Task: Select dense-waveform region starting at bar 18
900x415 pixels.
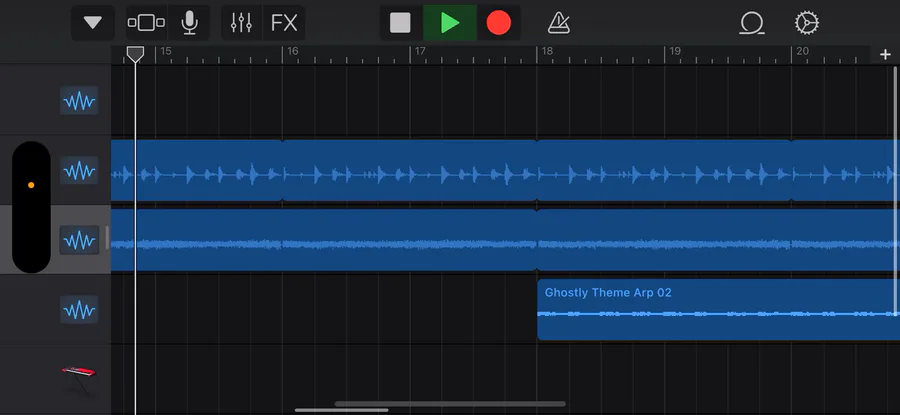Action: [718, 240]
